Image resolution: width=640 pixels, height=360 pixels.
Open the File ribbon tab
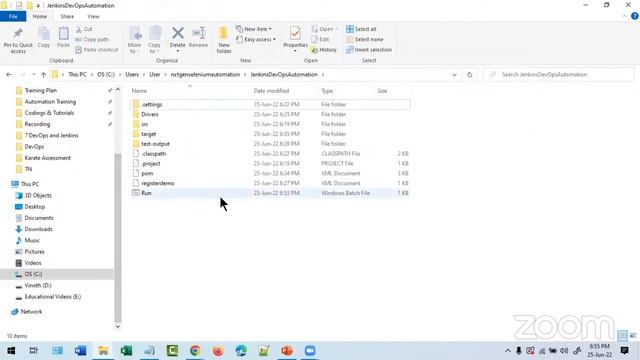point(13,16)
